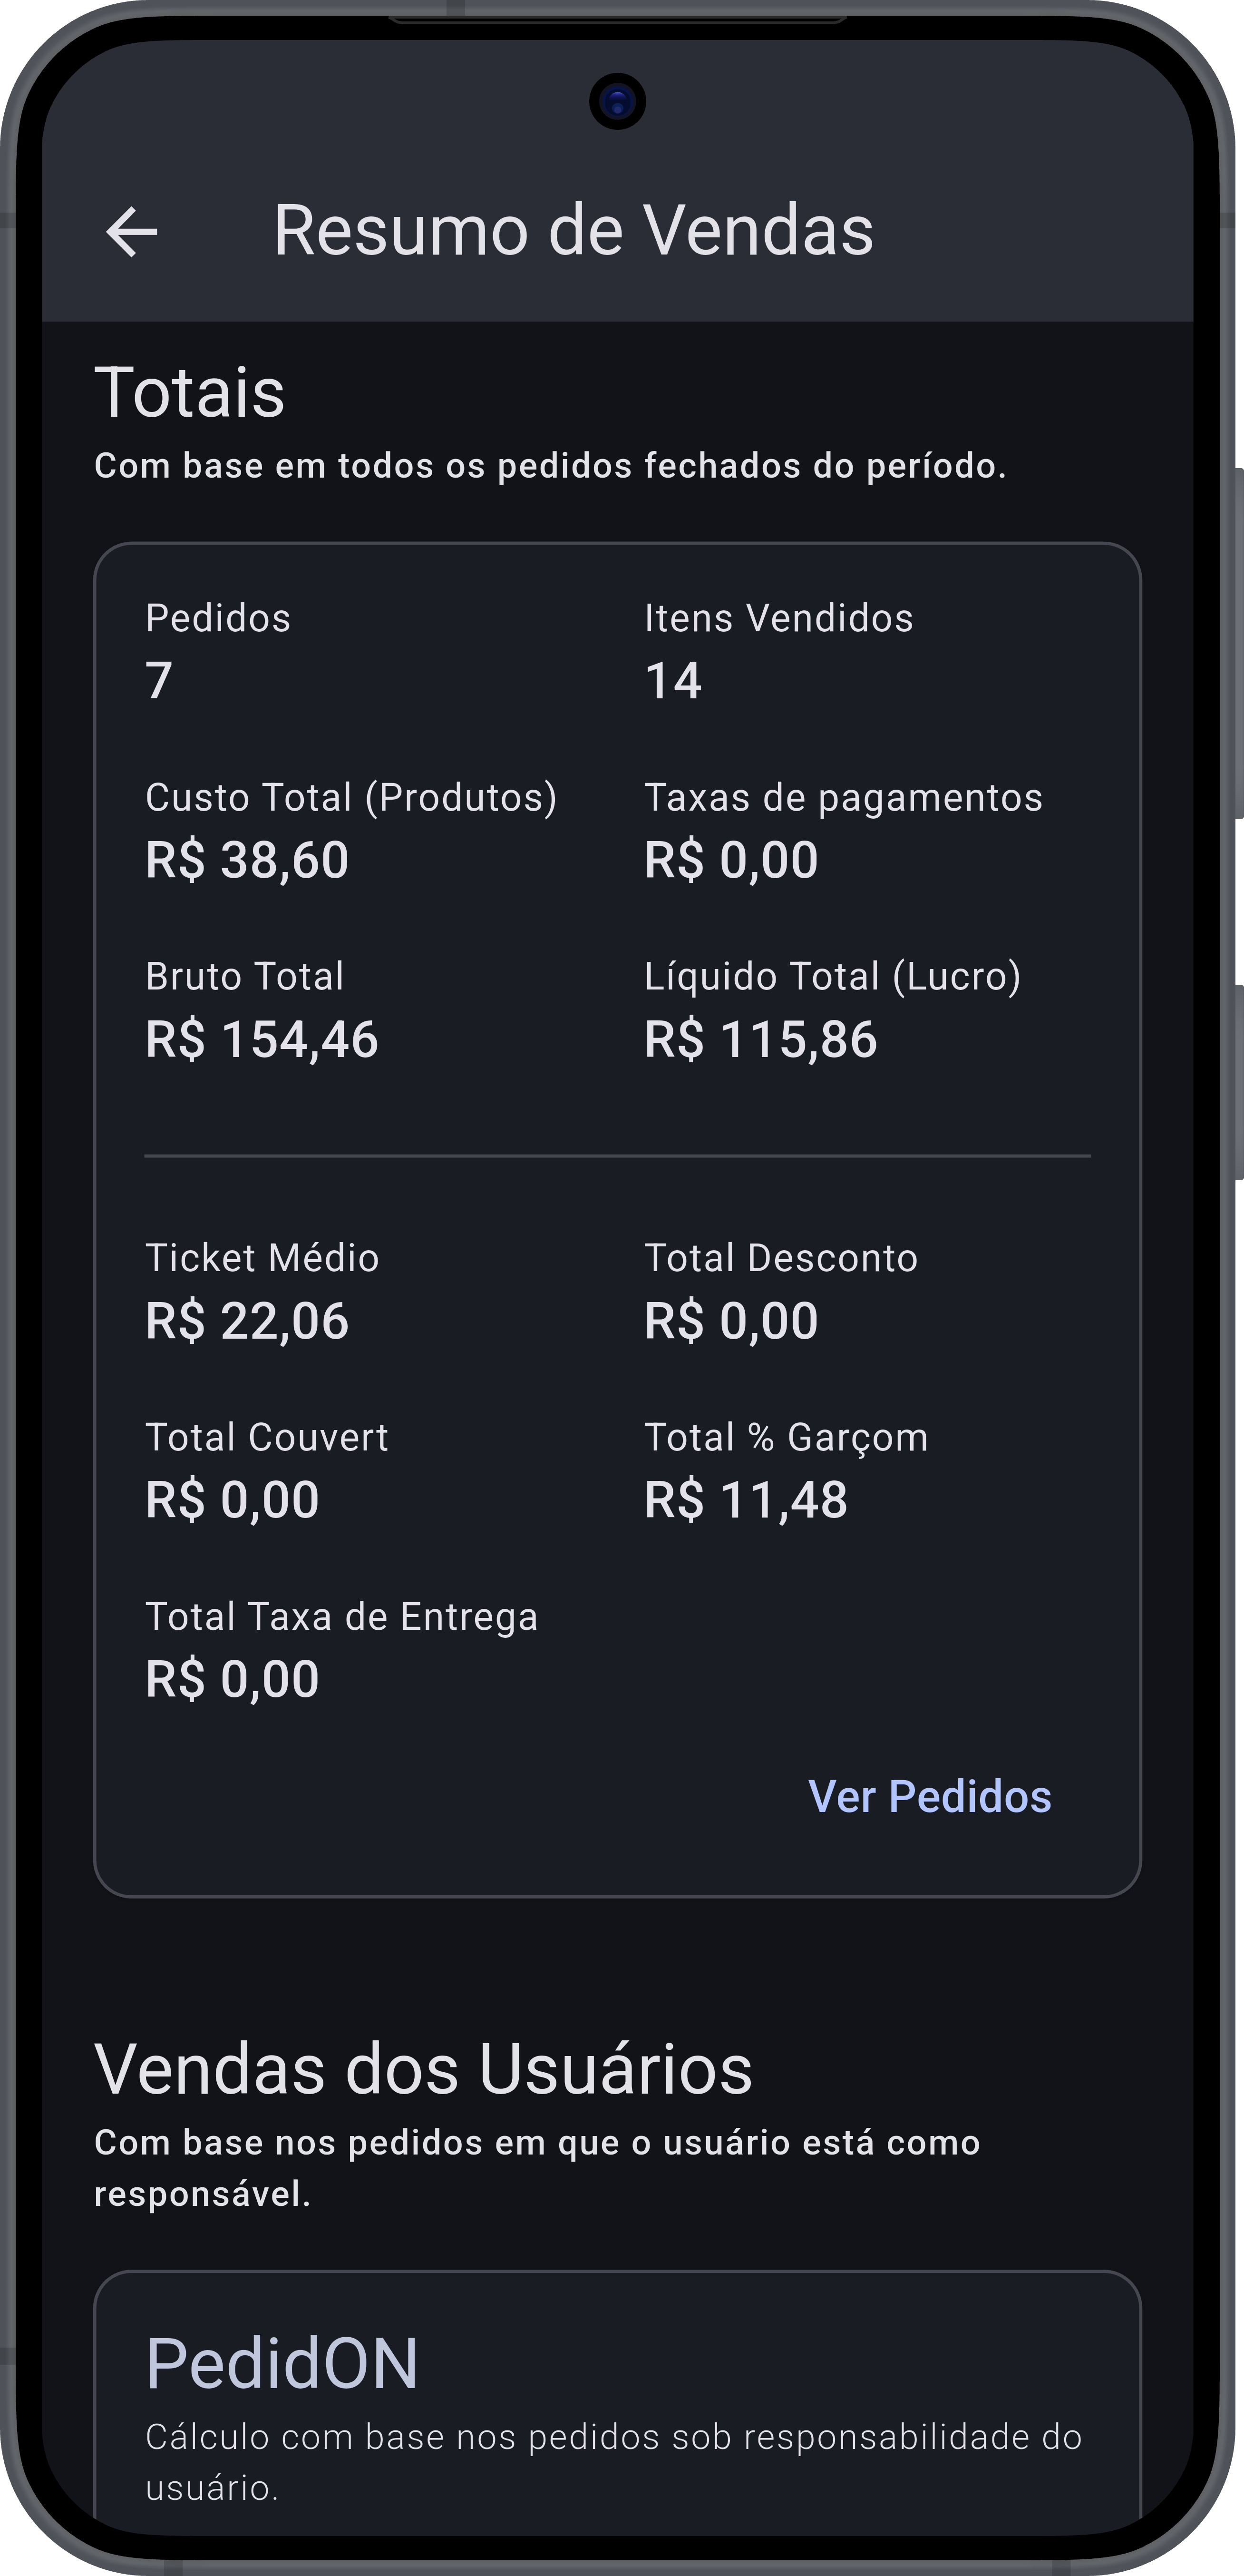Tap the Itens Vendidos value 14
Image resolution: width=1244 pixels, height=2576 pixels.
click(x=673, y=681)
